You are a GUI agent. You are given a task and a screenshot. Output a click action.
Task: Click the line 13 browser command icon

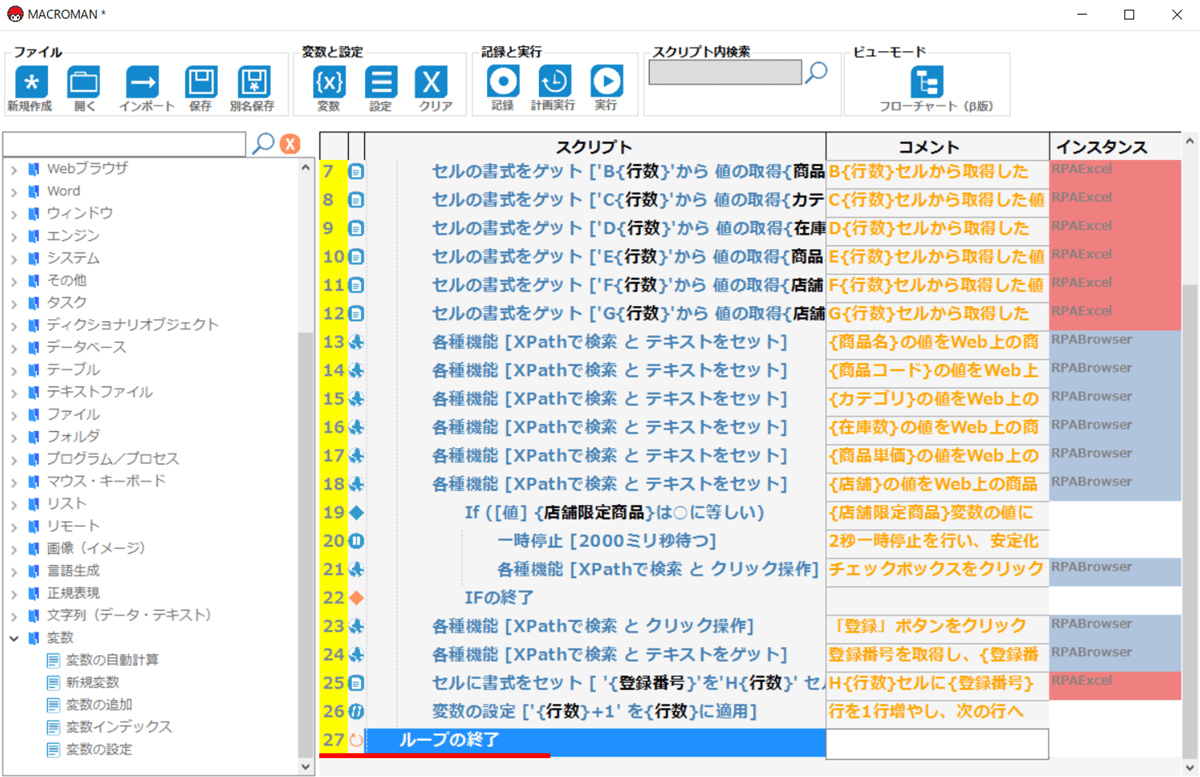coord(357,342)
